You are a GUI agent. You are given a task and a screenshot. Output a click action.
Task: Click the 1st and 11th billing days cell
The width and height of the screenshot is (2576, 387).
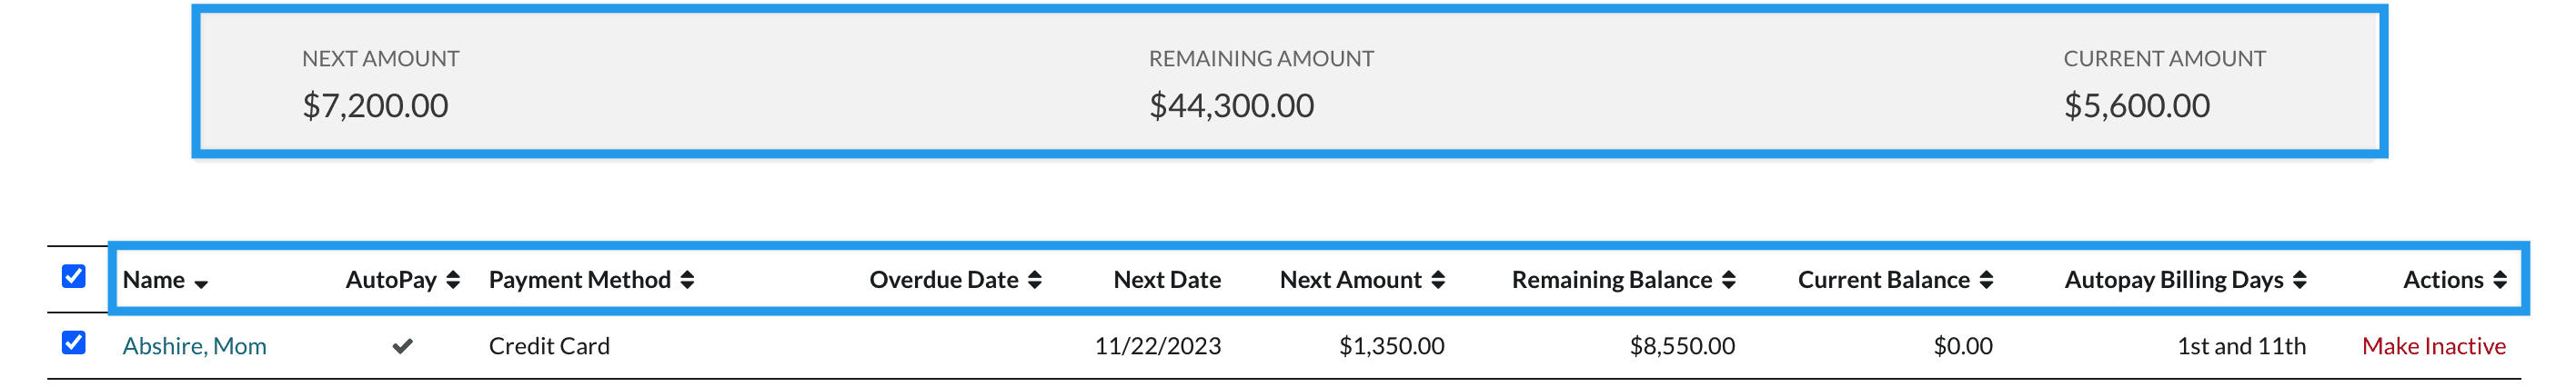[x=2241, y=346]
